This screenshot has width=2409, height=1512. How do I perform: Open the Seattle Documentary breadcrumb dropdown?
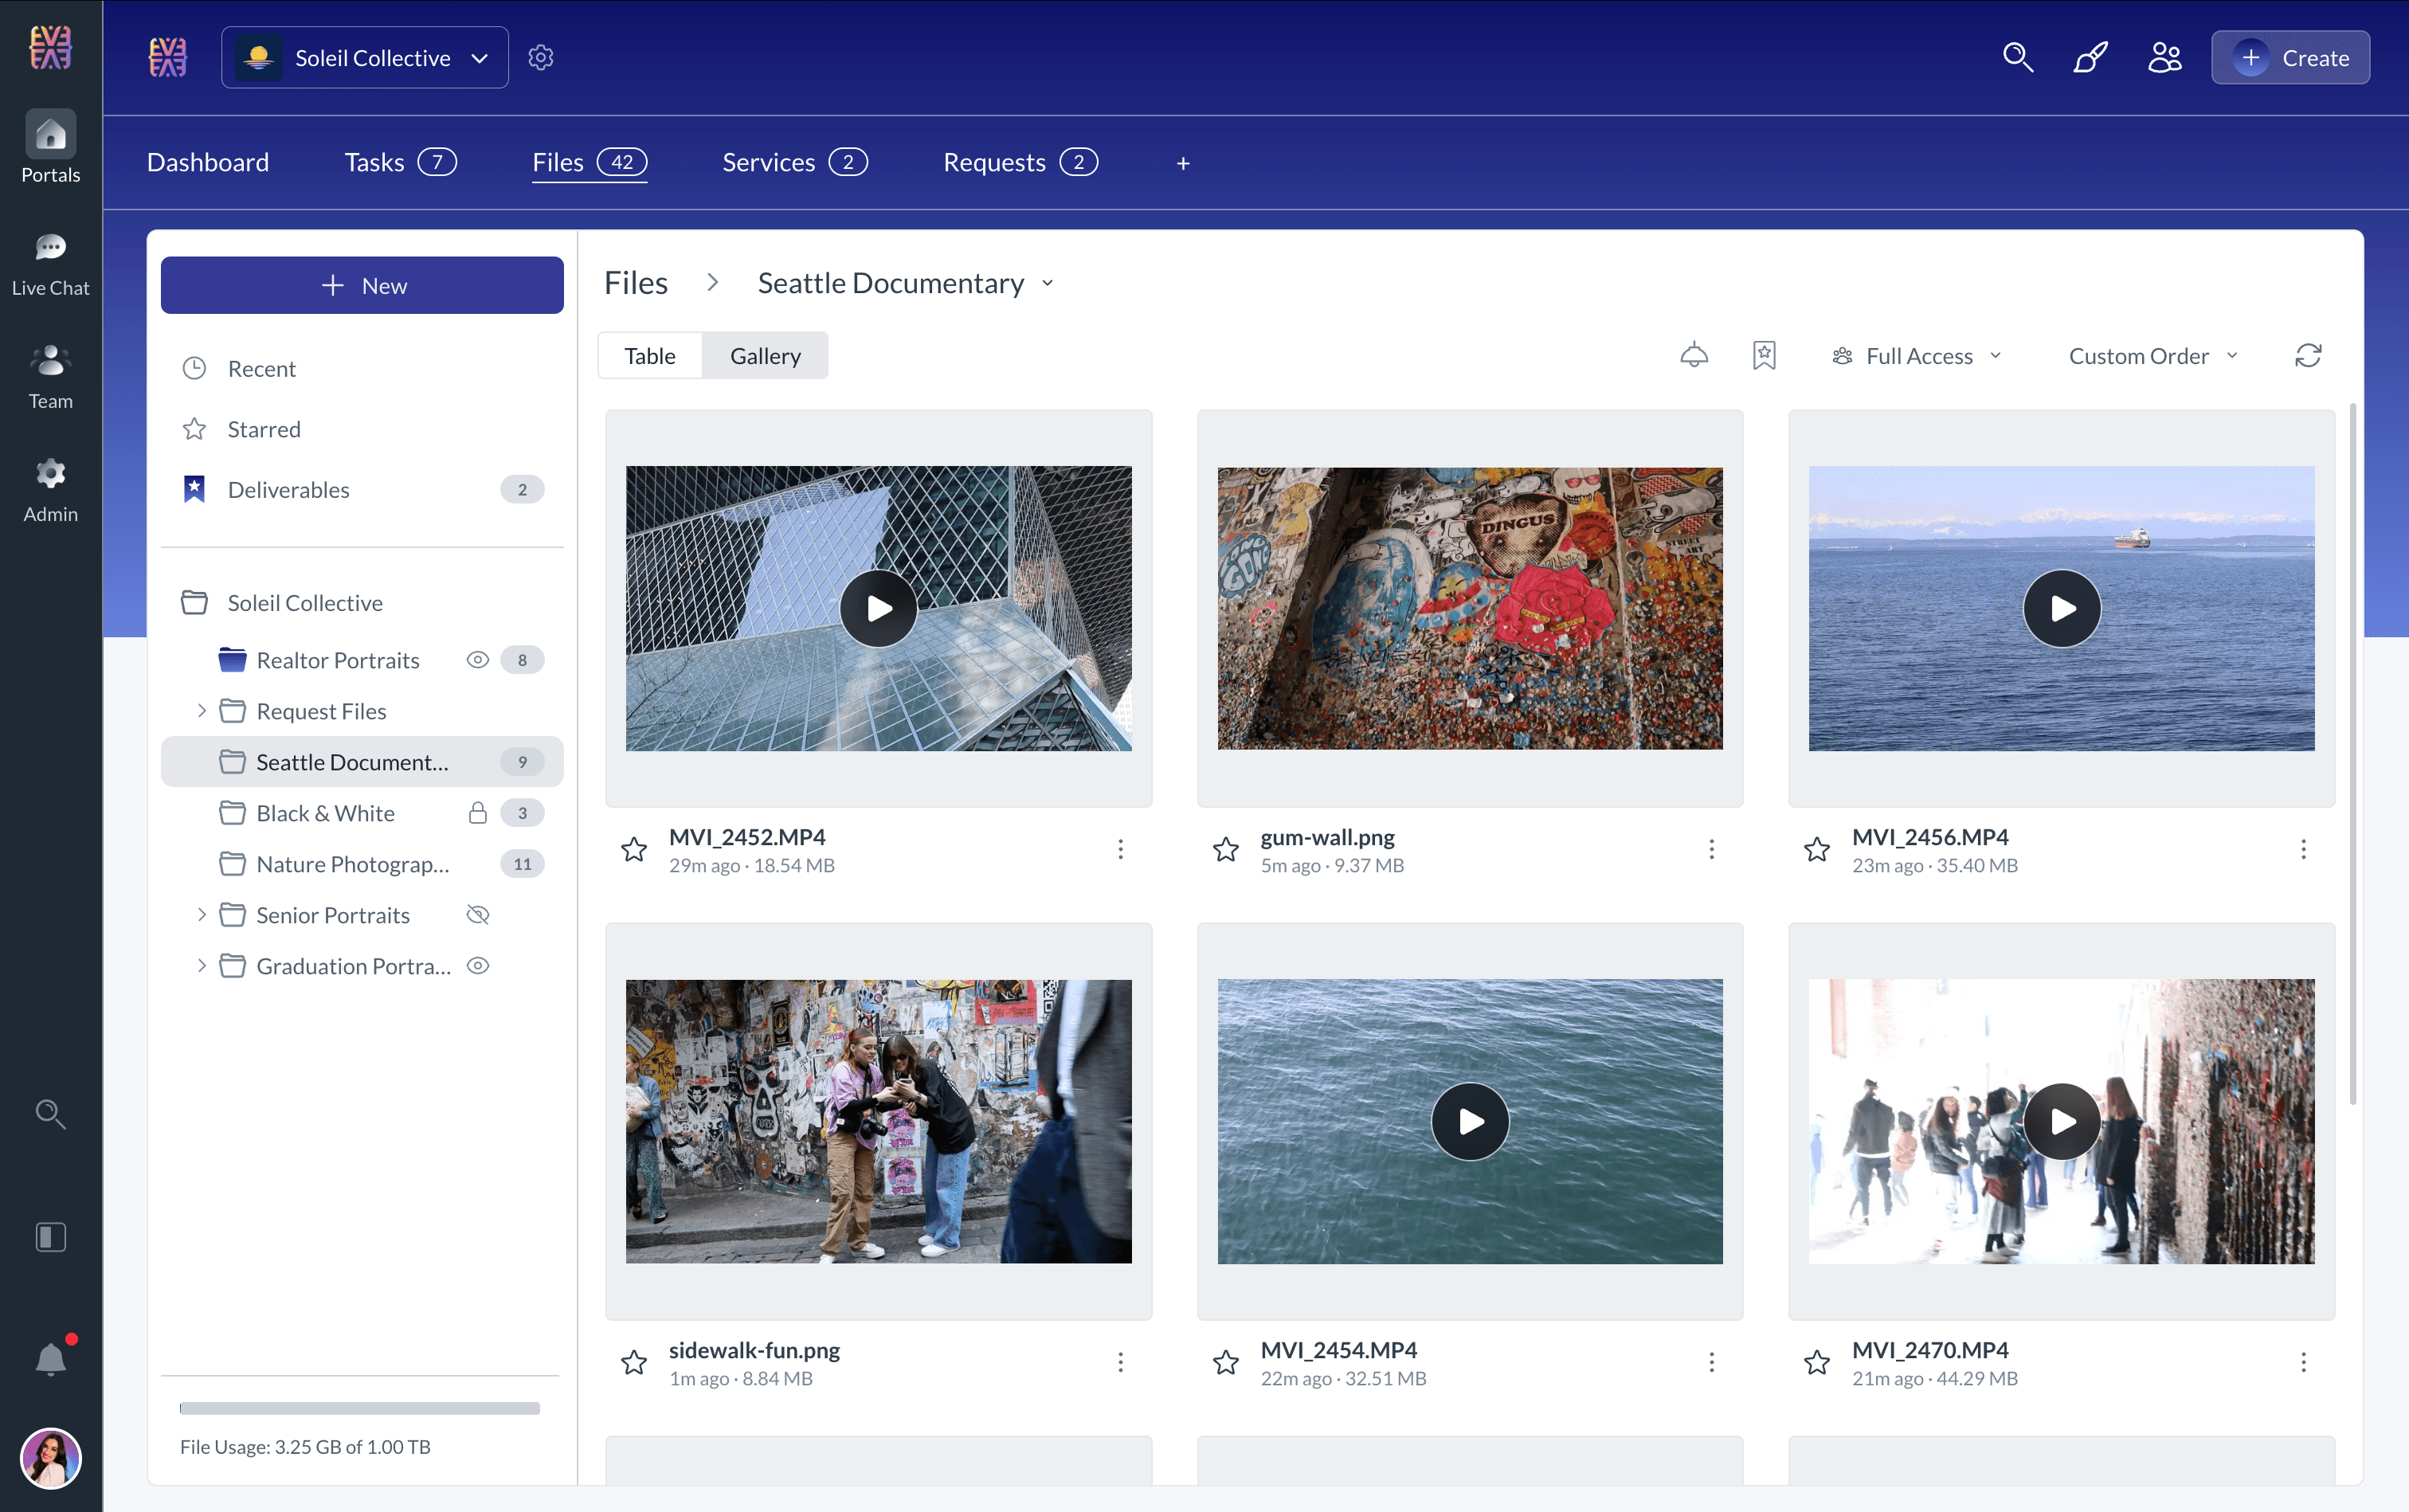click(x=1048, y=283)
